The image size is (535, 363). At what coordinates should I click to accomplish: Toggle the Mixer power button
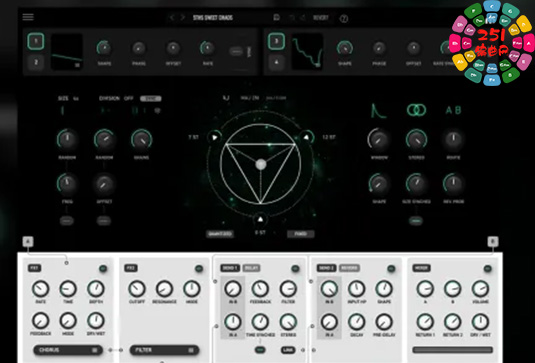click(x=488, y=268)
